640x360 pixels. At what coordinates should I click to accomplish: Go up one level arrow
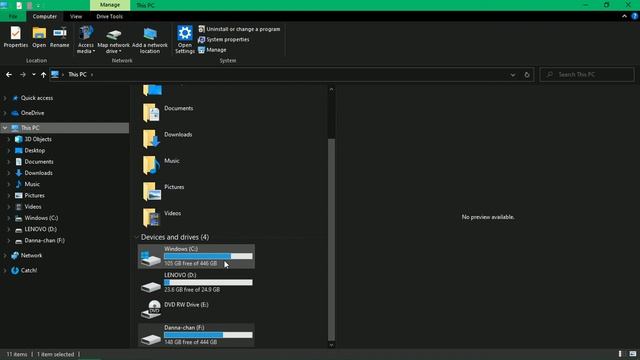[x=43, y=75]
